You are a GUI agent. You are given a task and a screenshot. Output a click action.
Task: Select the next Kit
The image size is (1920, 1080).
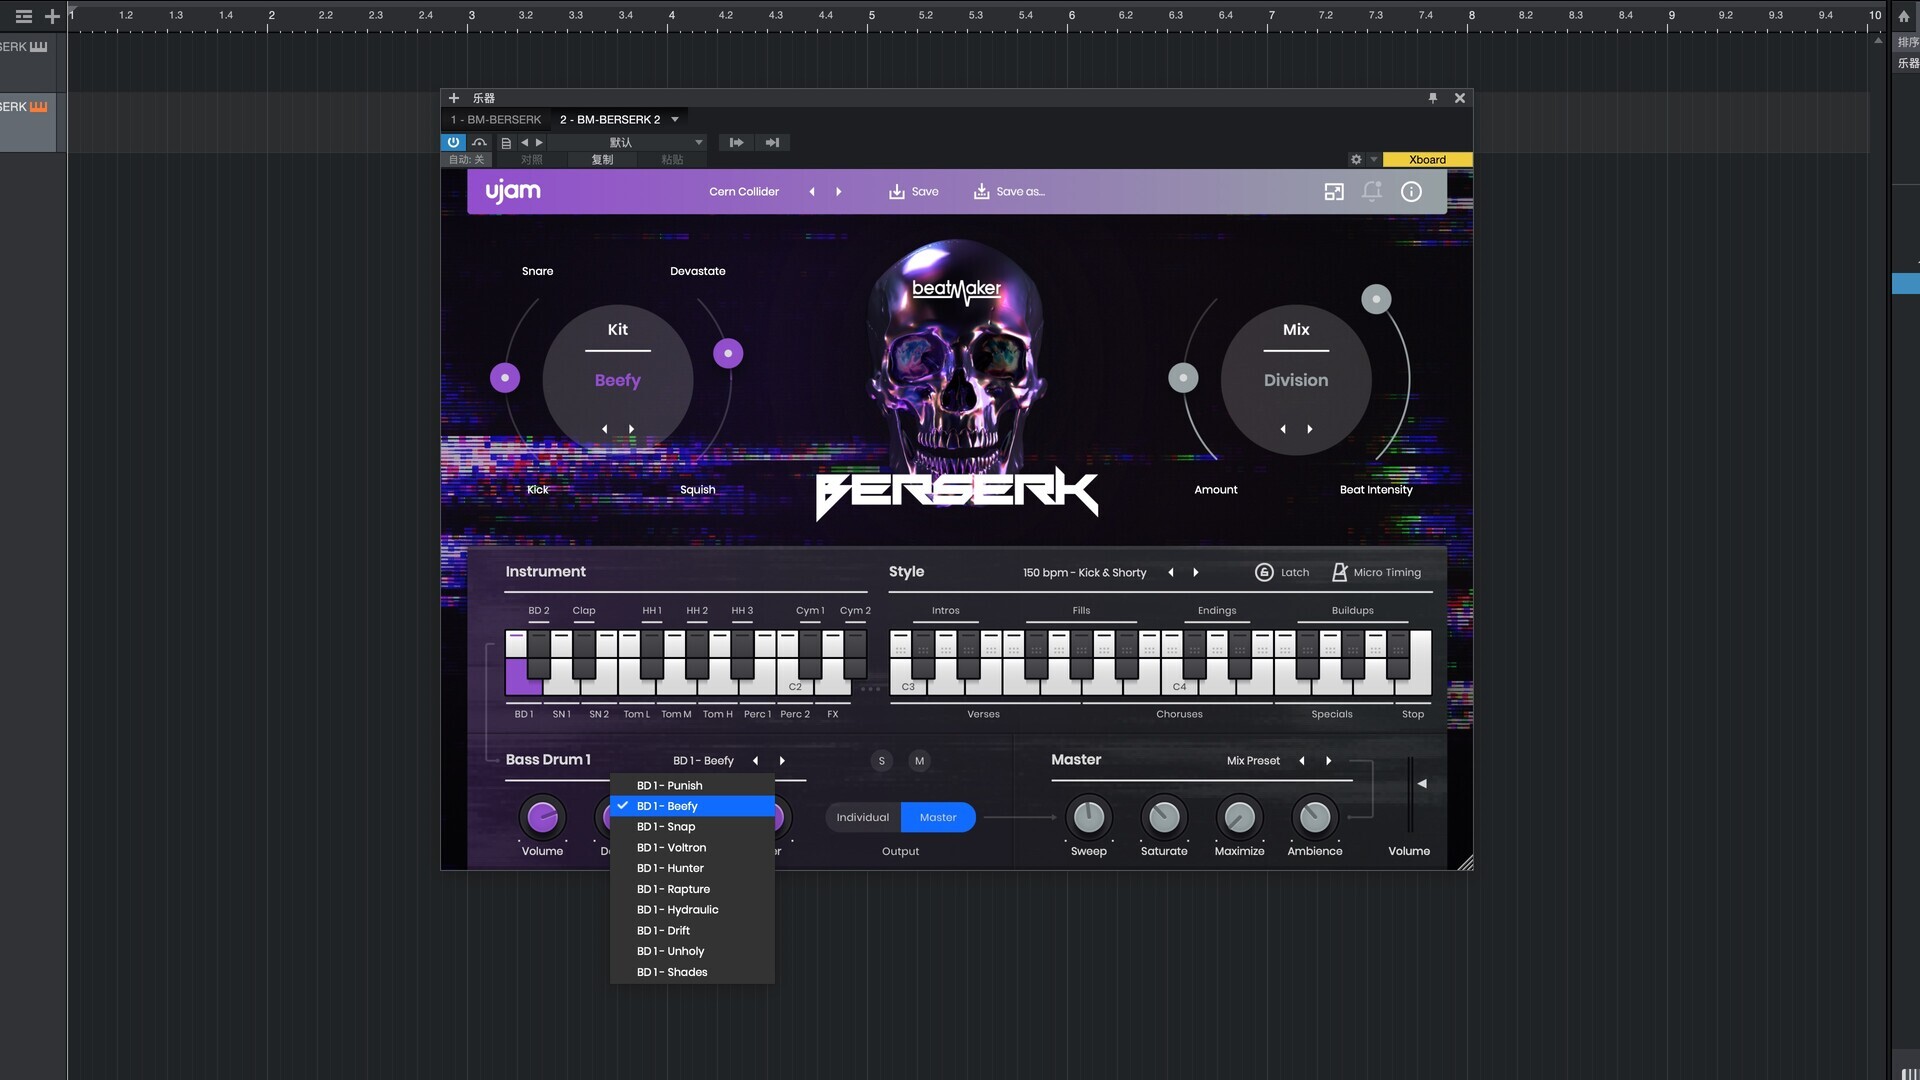pos(631,429)
